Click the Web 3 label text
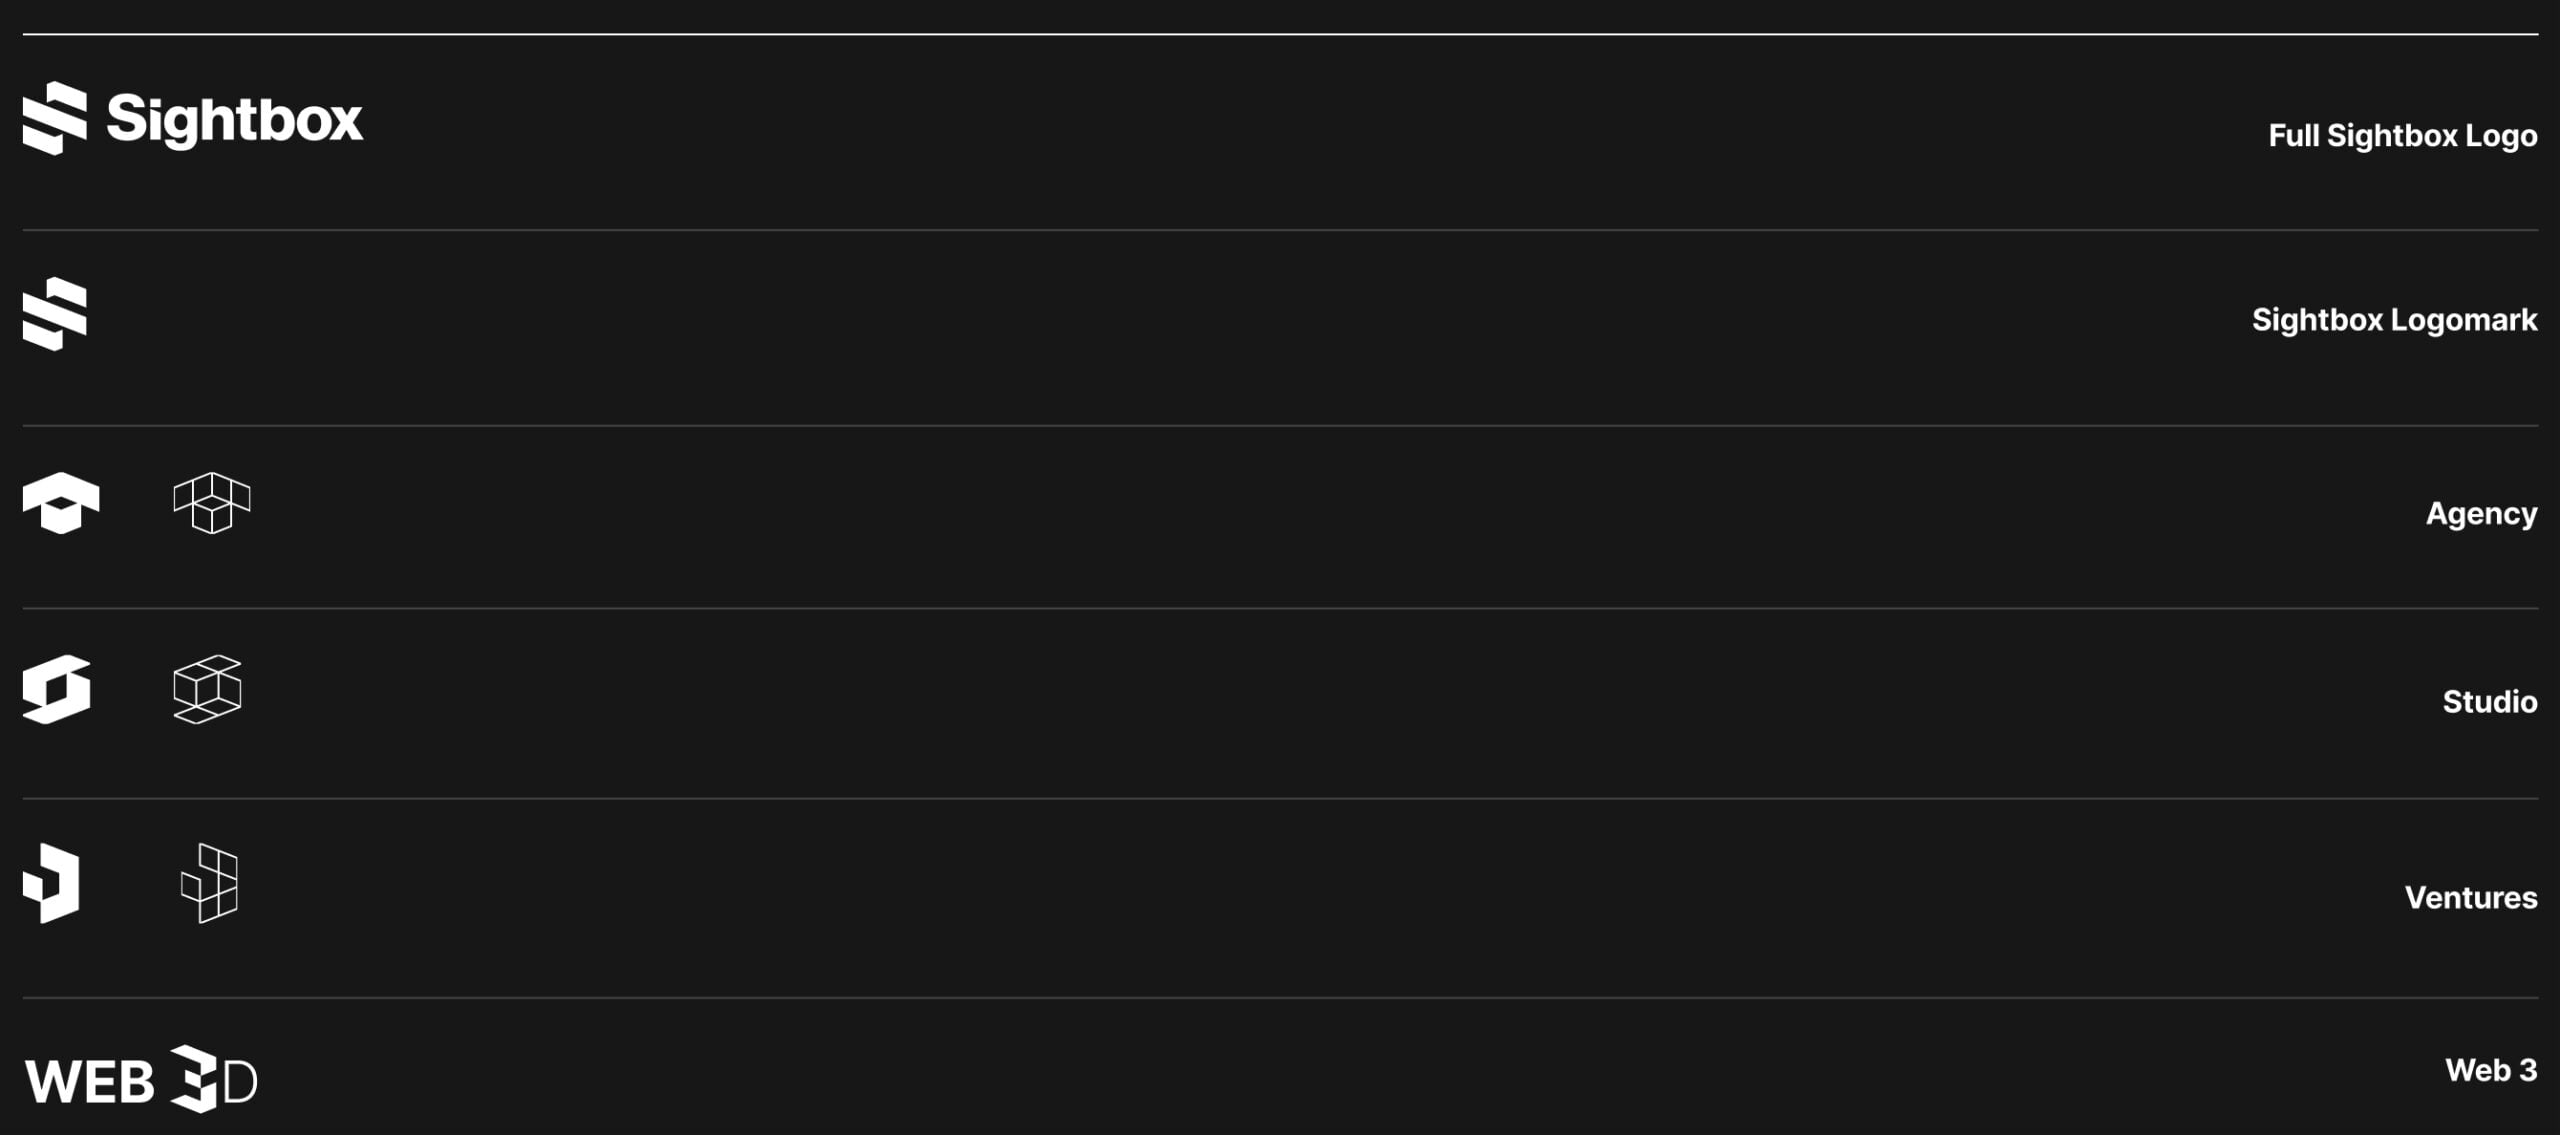The image size is (2560, 1135). [x=2491, y=1070]
